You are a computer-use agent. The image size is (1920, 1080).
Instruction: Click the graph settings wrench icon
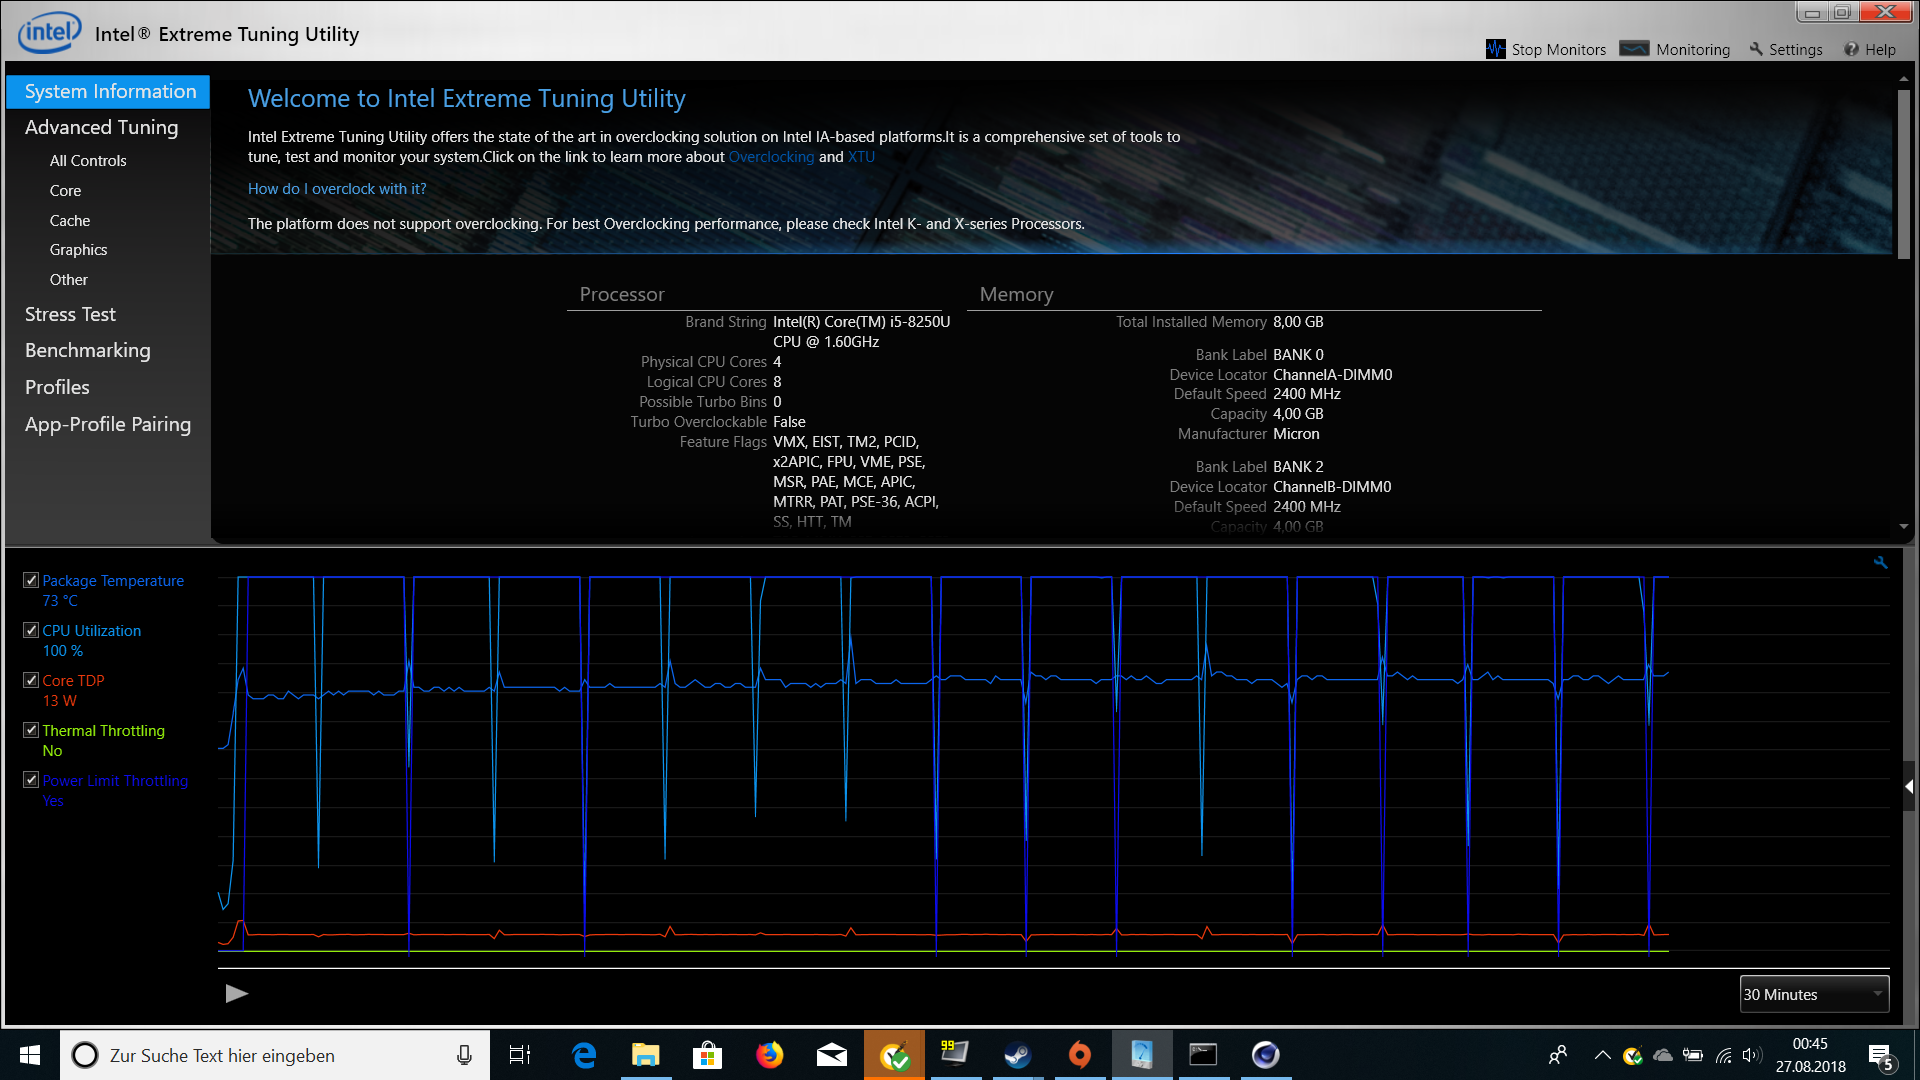click(1880, 563)
